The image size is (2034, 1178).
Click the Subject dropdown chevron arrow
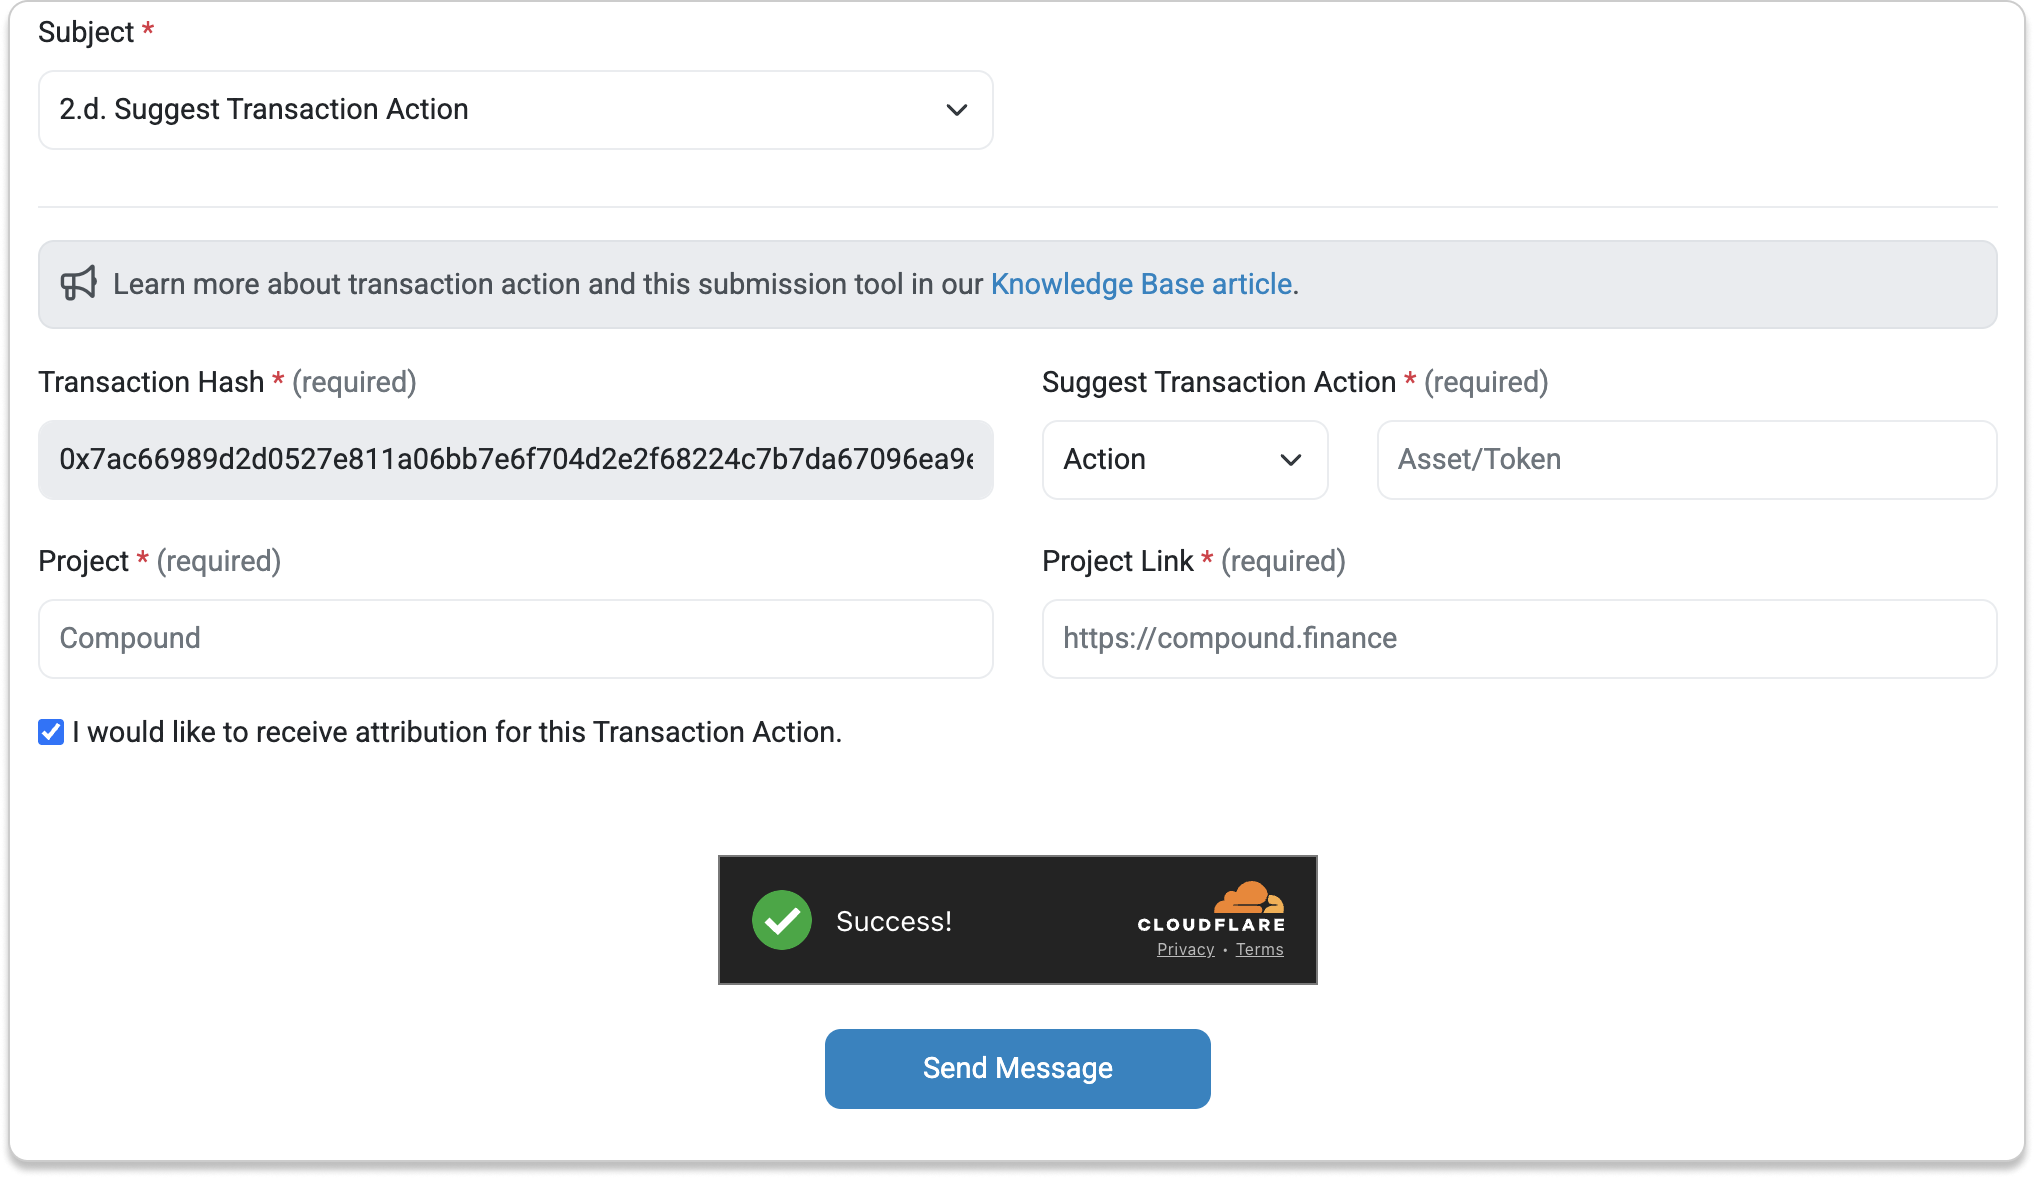956,110
